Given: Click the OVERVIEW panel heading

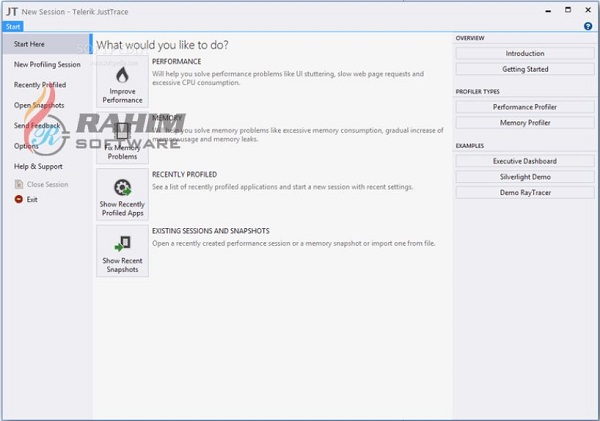Looking at the screenshot, I should pyautogui.click(x=470, y=38).
